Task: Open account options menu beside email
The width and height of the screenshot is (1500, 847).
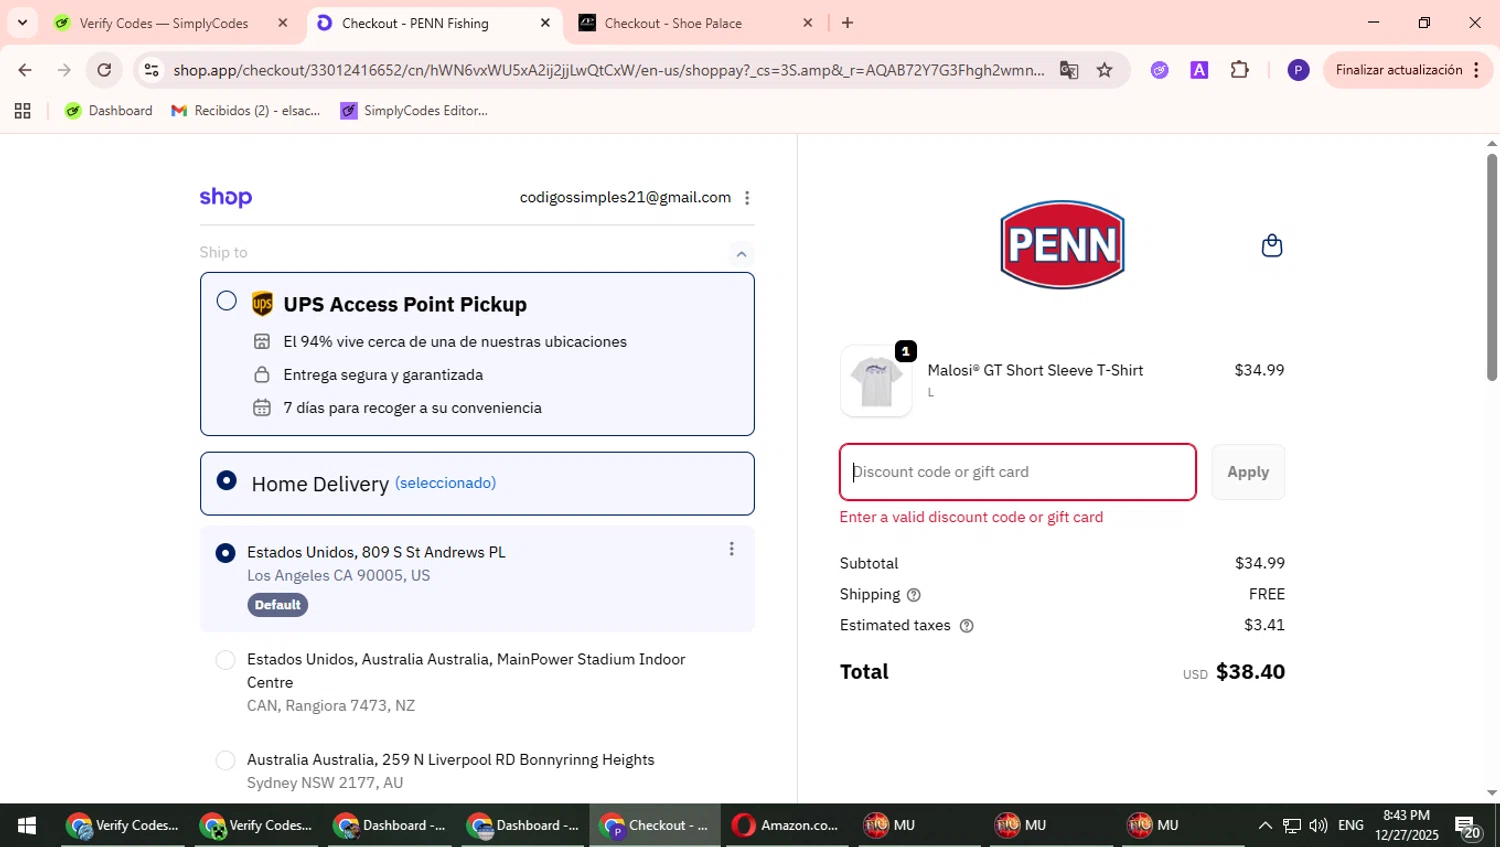Action: (x=747, y=198)
